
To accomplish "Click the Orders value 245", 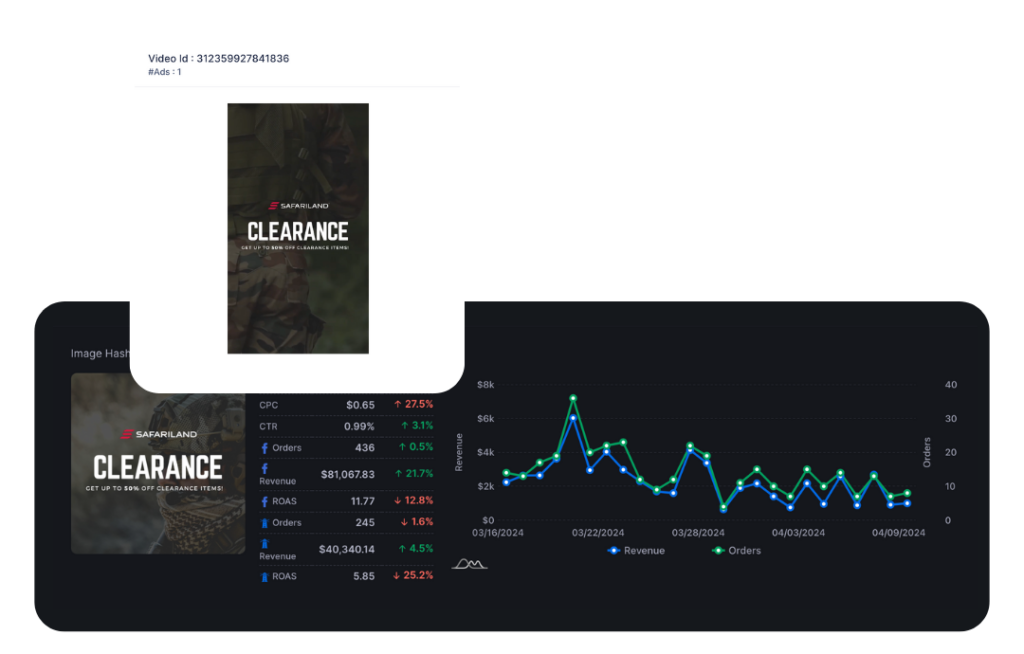I will point(365,523).
